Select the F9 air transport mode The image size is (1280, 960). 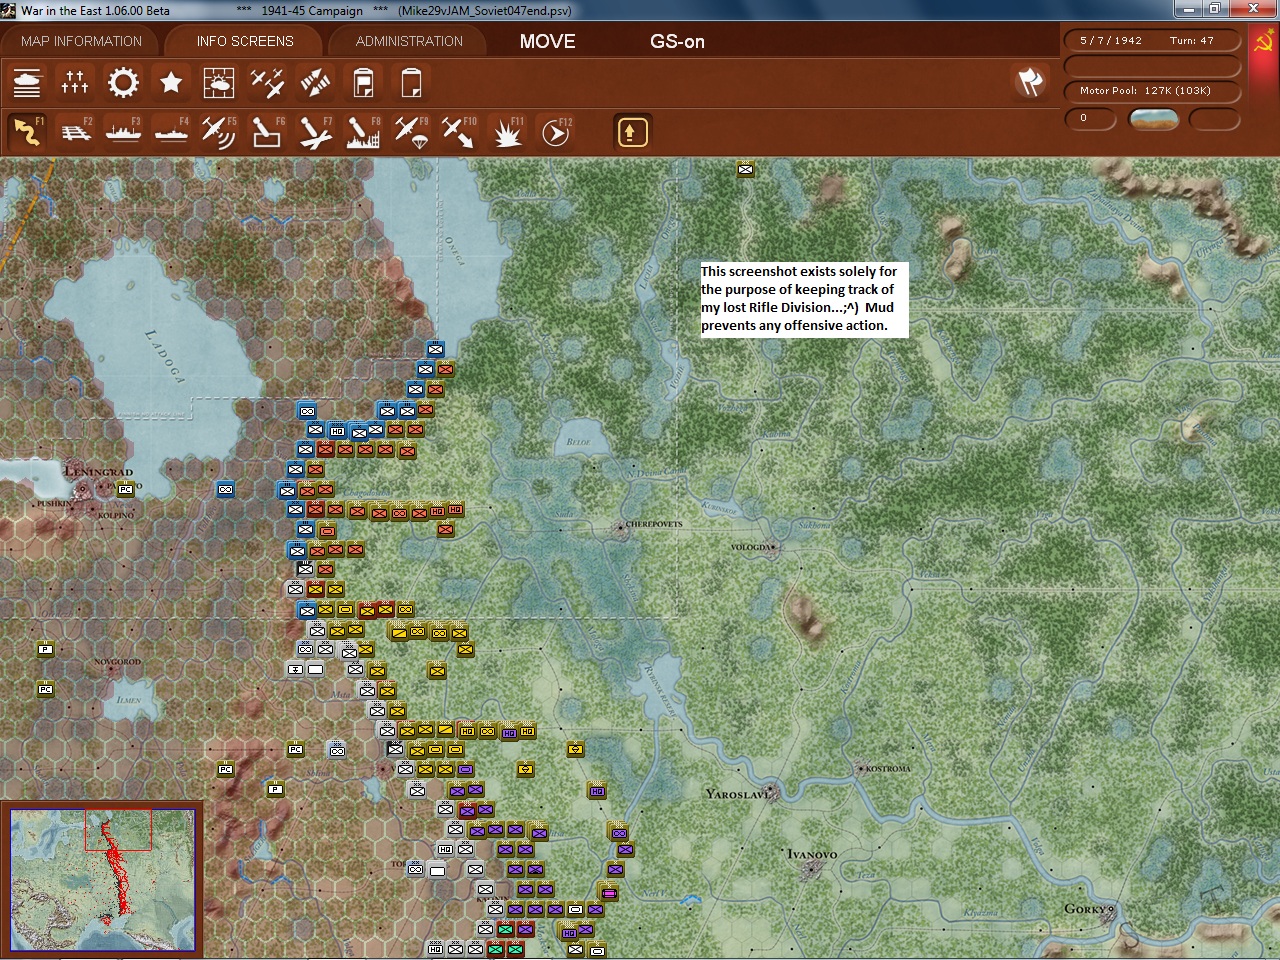point(411,131)
